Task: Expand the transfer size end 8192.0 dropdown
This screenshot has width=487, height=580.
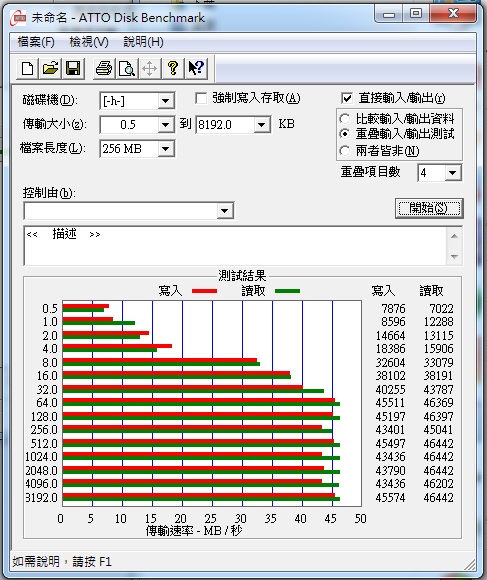Action: pyautogui.click(x=261, y=125)
